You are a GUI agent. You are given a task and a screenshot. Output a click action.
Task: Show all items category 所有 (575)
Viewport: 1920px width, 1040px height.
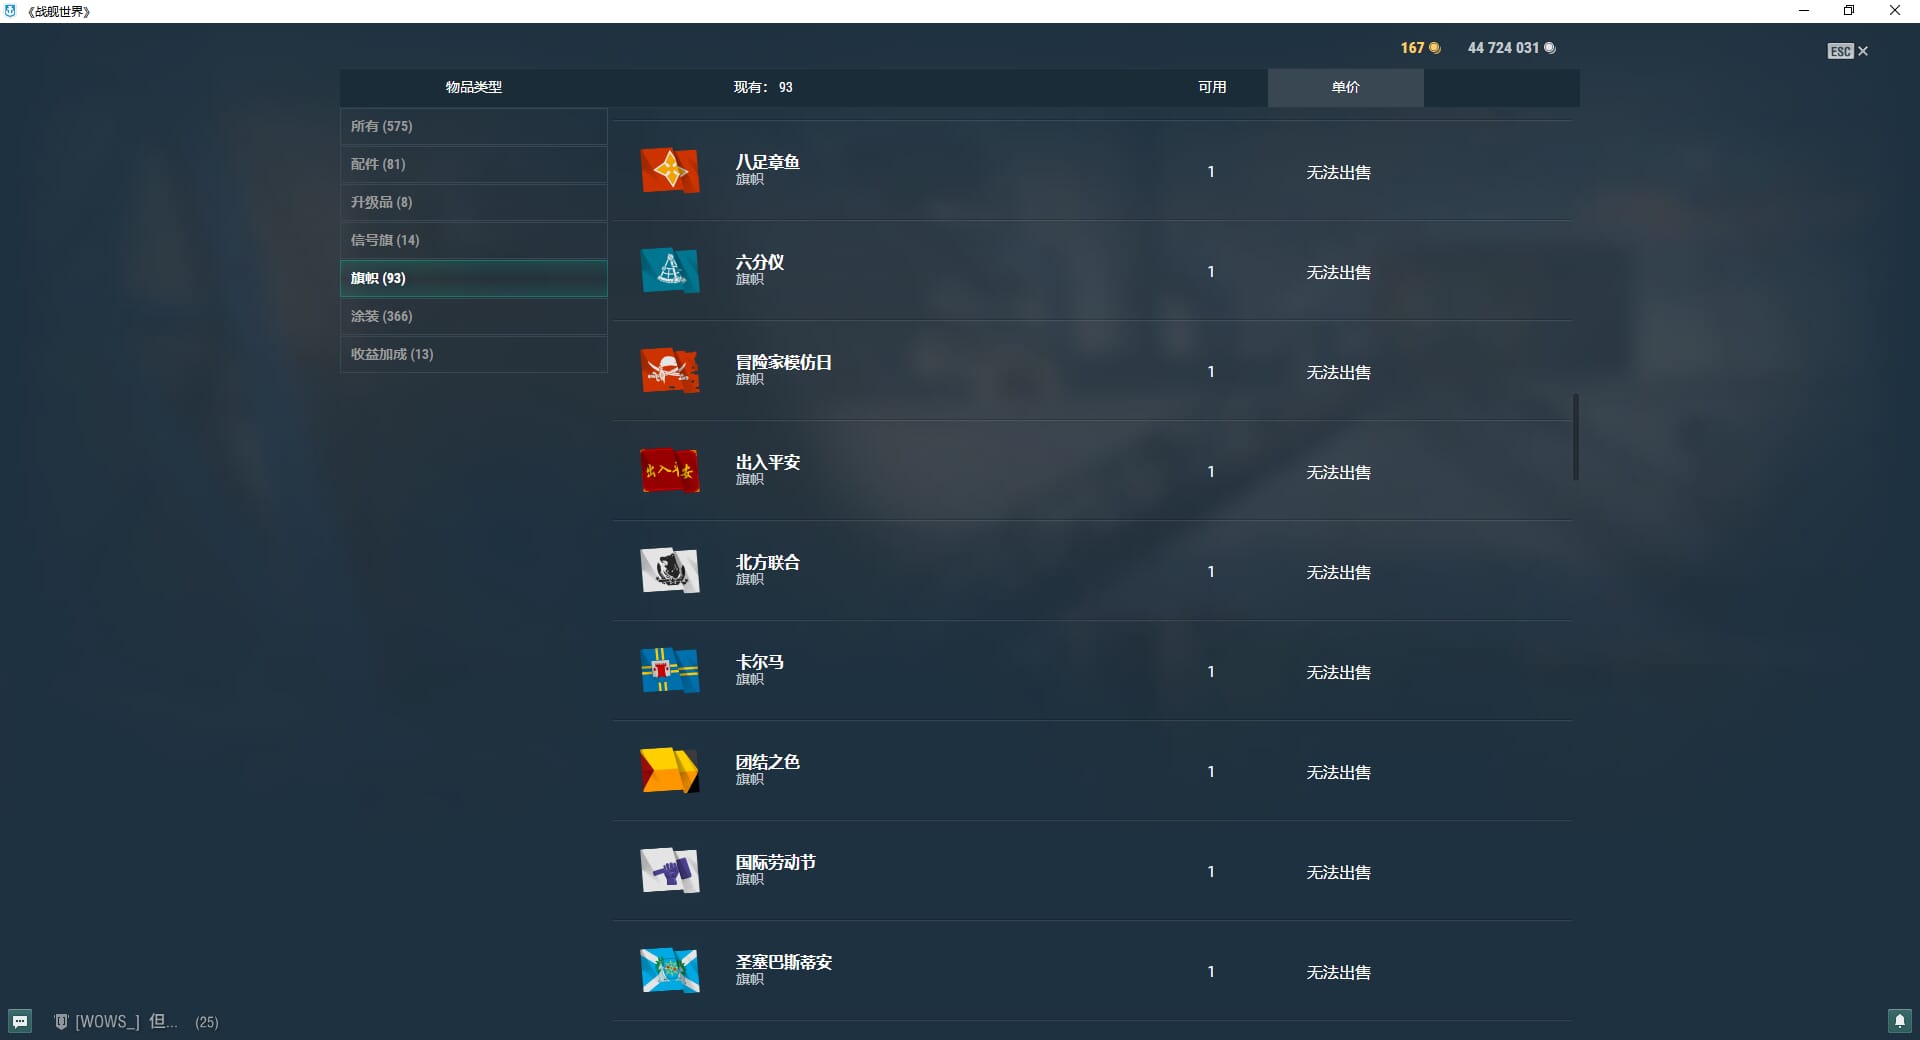click(x=473, y=126)
